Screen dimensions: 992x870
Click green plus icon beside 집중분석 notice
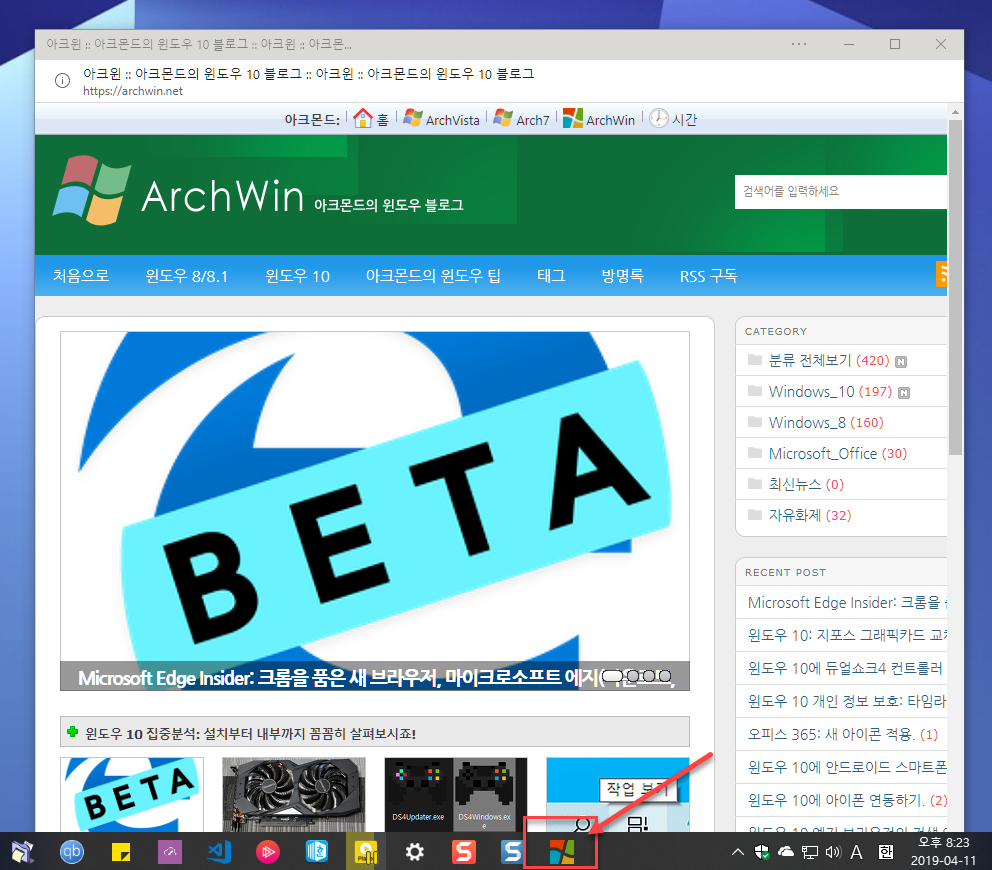coord(73,732)
